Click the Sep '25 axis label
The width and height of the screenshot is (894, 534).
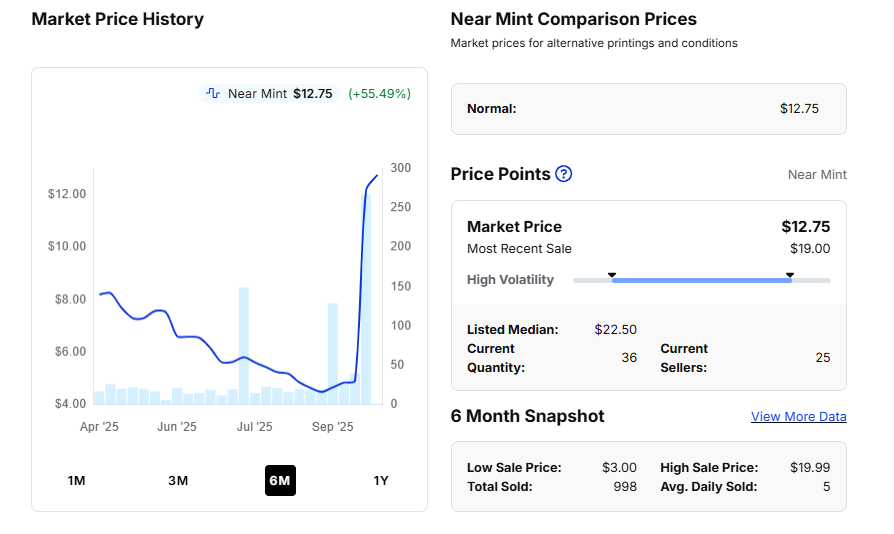coord(333,427)
